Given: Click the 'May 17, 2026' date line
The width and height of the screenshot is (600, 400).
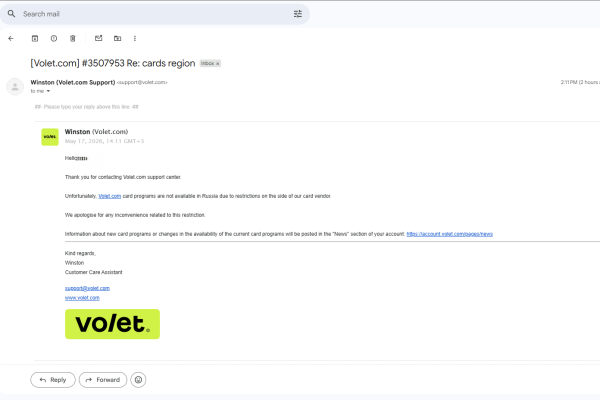Looking at the screenshot, I should click(104, 141).
